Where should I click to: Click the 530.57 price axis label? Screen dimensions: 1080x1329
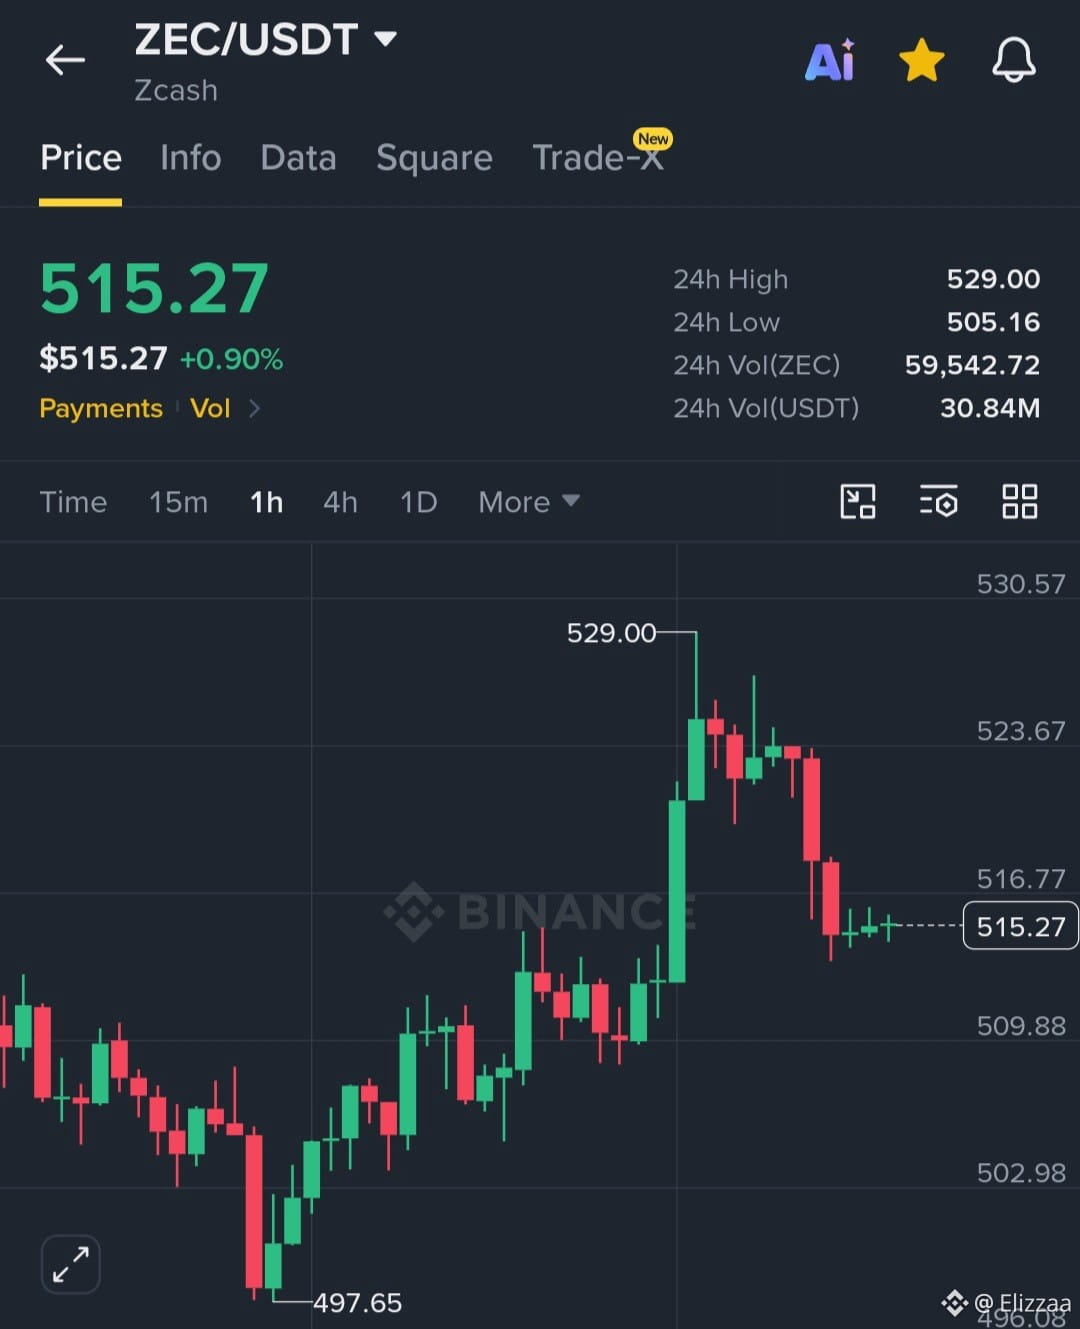pos(1021,584)
